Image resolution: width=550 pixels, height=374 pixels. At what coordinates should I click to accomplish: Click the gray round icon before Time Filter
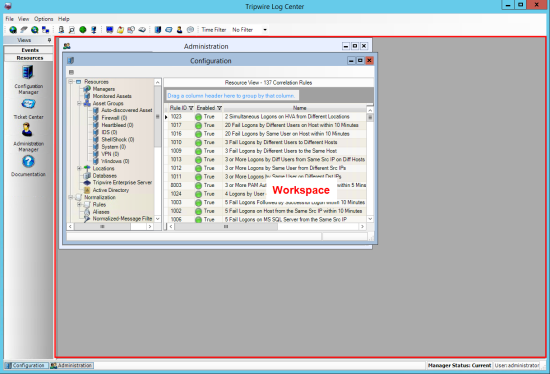190,30
